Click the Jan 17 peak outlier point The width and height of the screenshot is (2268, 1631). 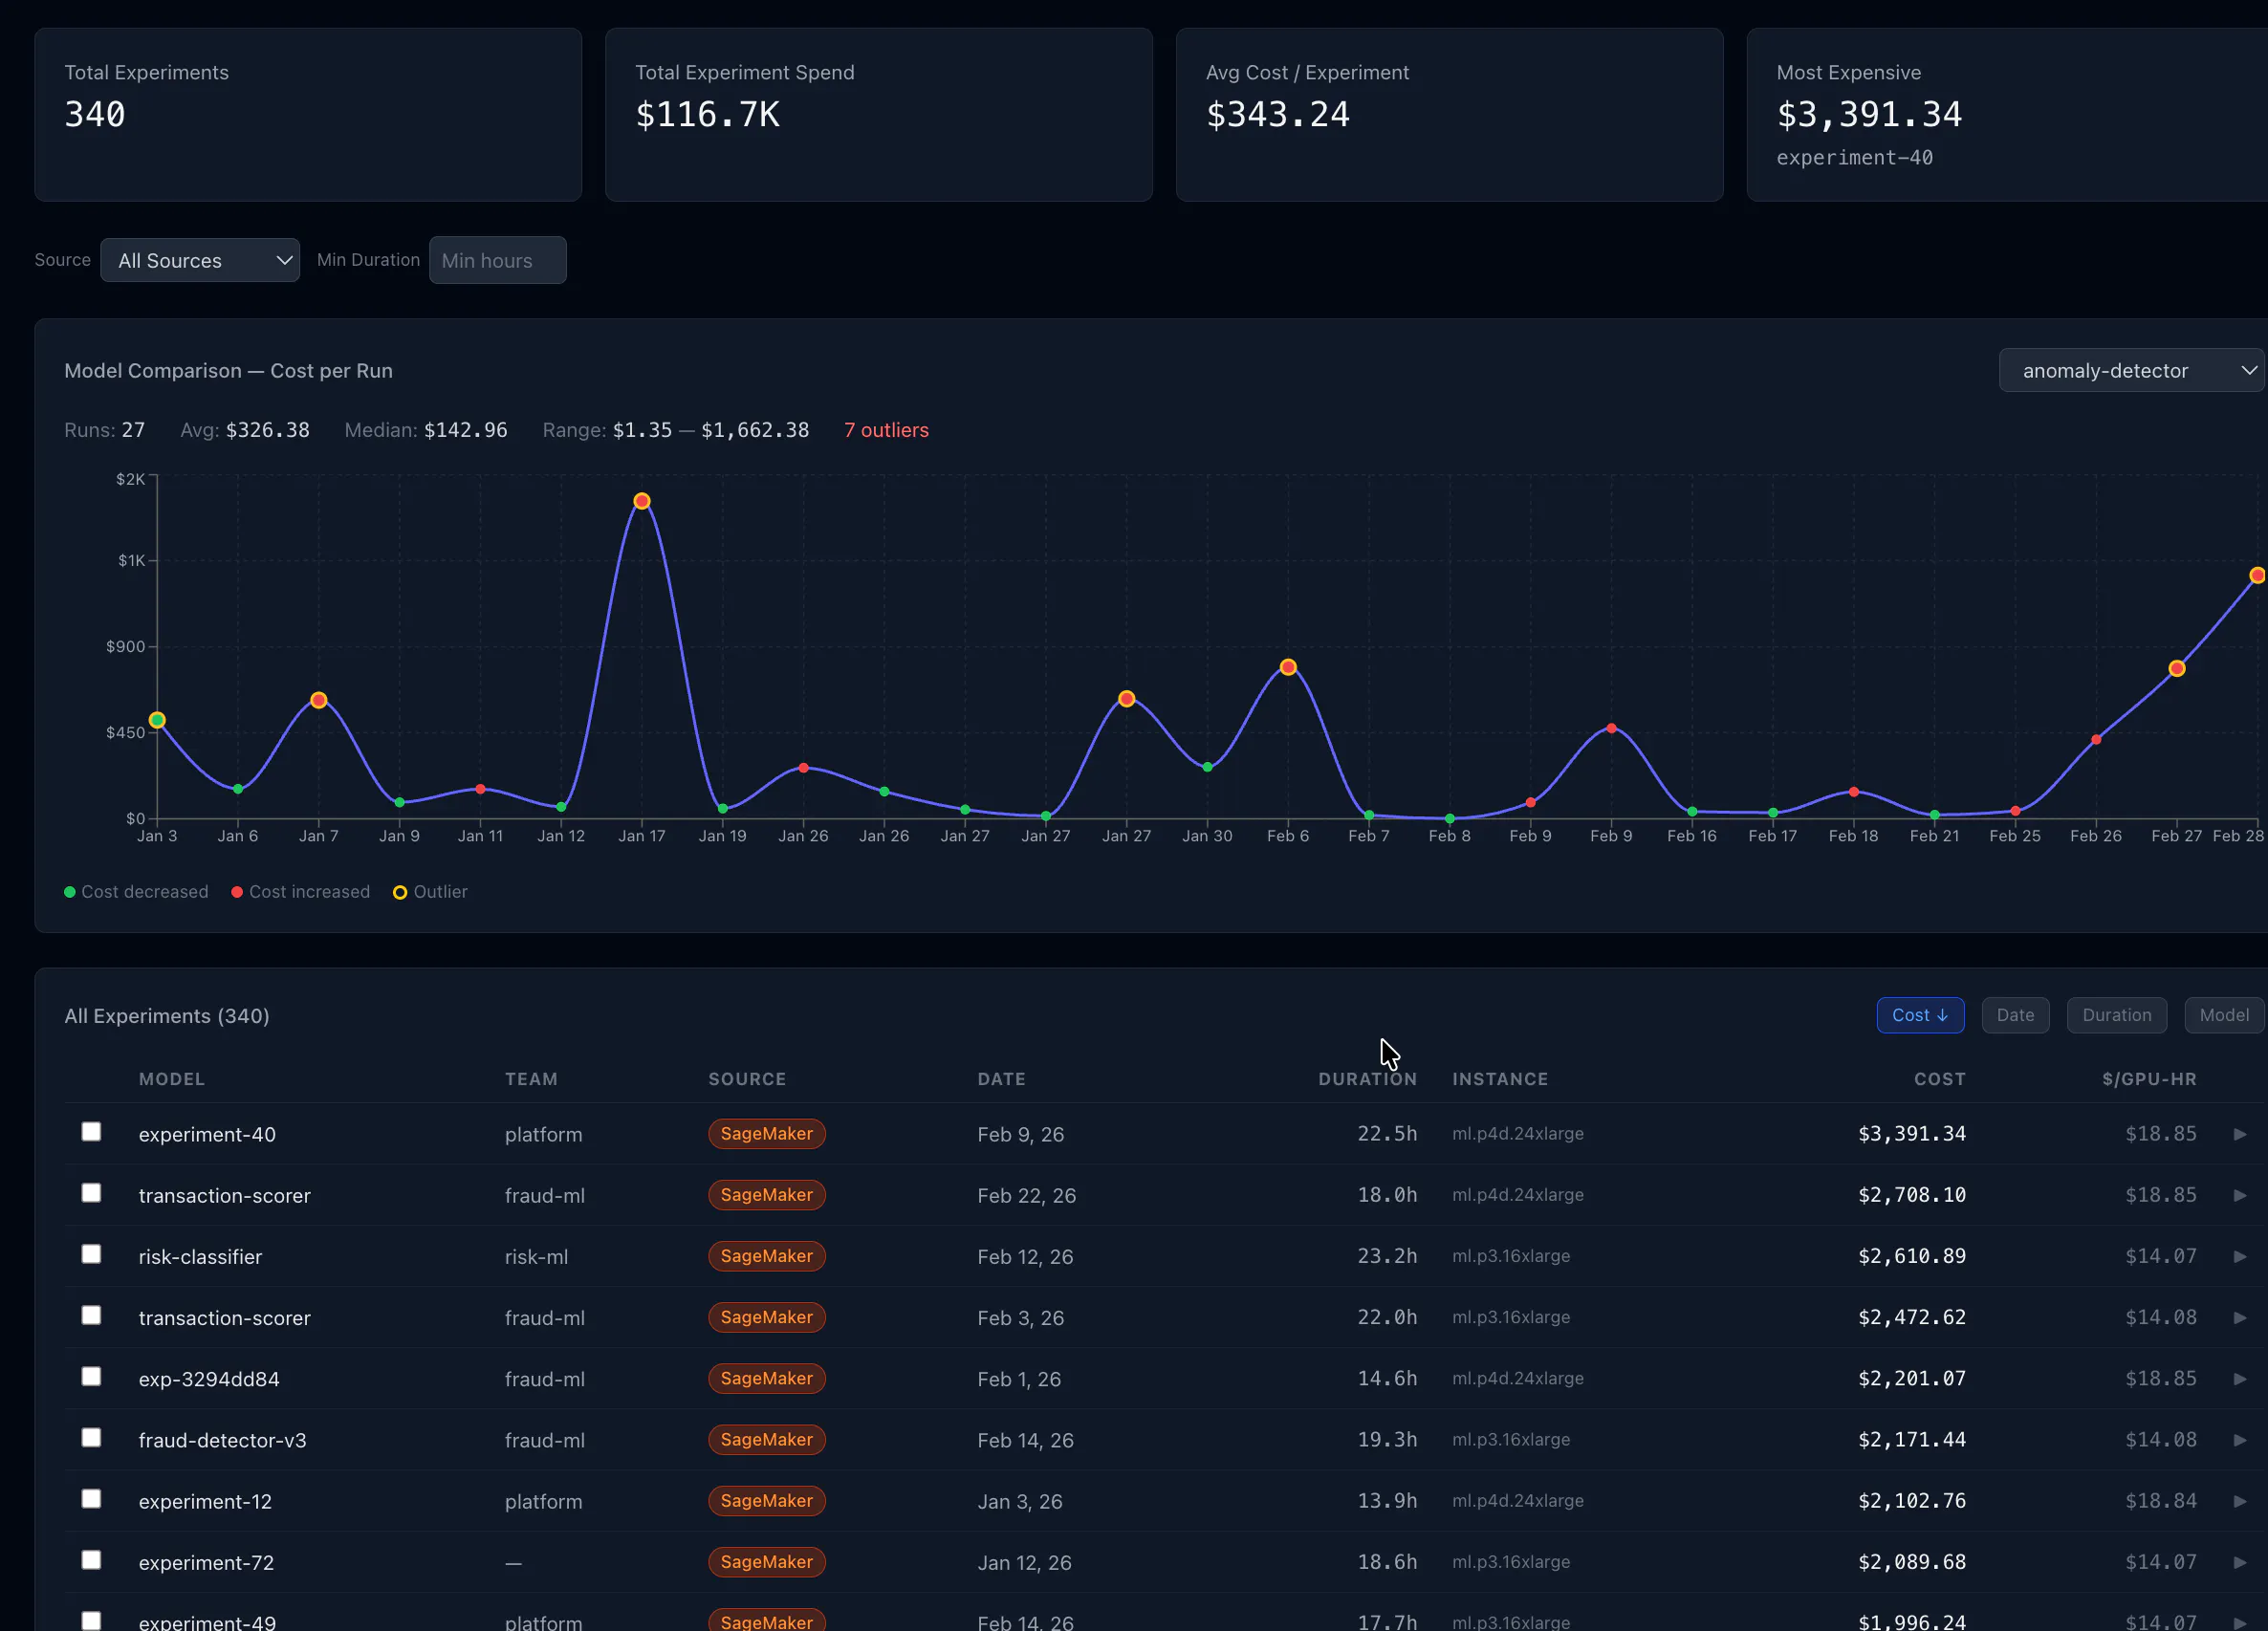pos(642,501)
